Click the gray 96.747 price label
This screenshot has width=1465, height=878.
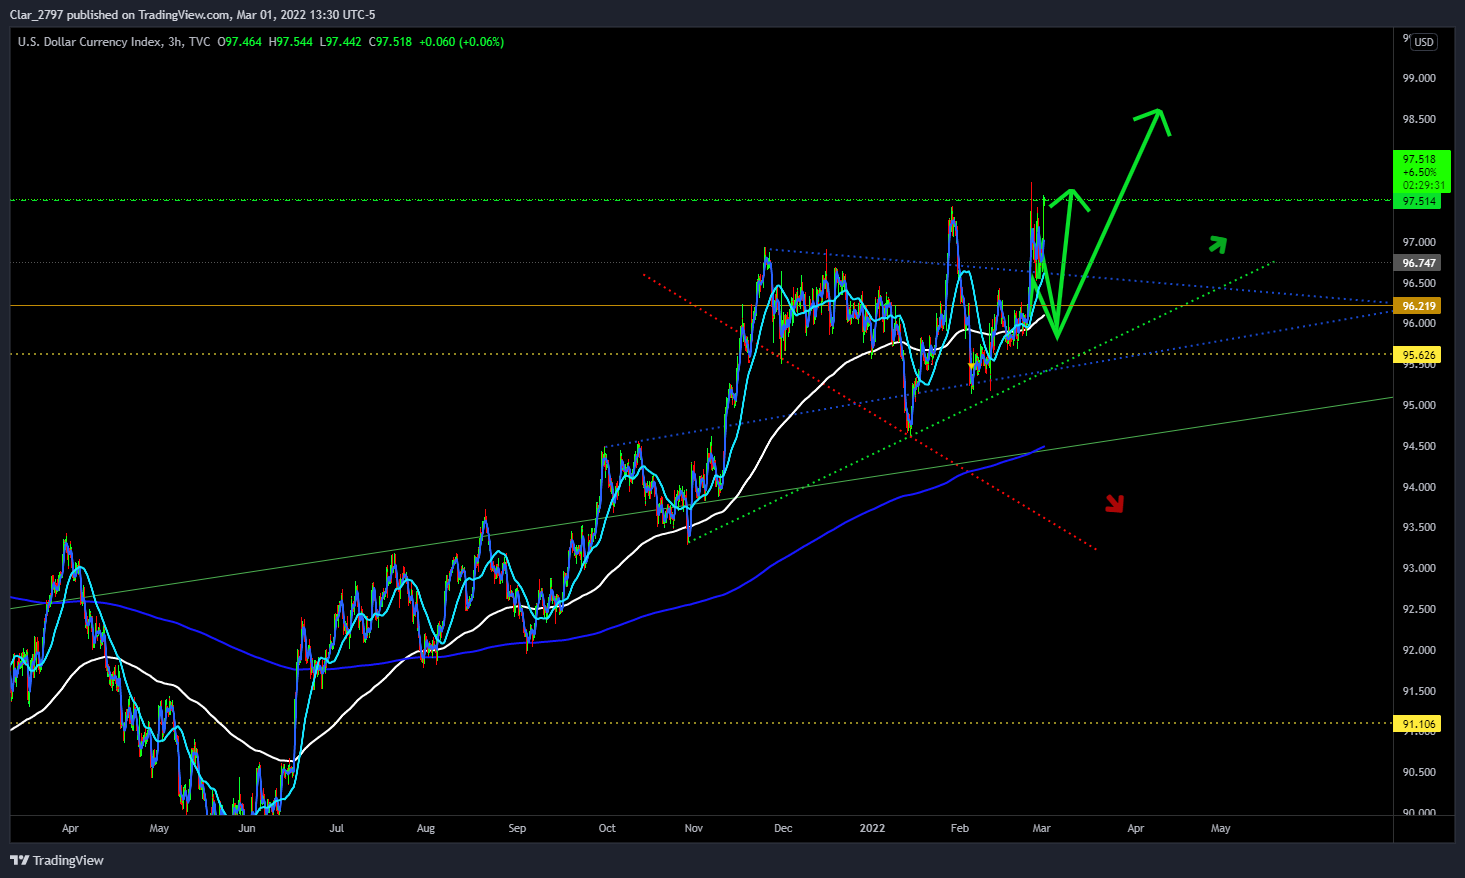[x=1419, y=263]
